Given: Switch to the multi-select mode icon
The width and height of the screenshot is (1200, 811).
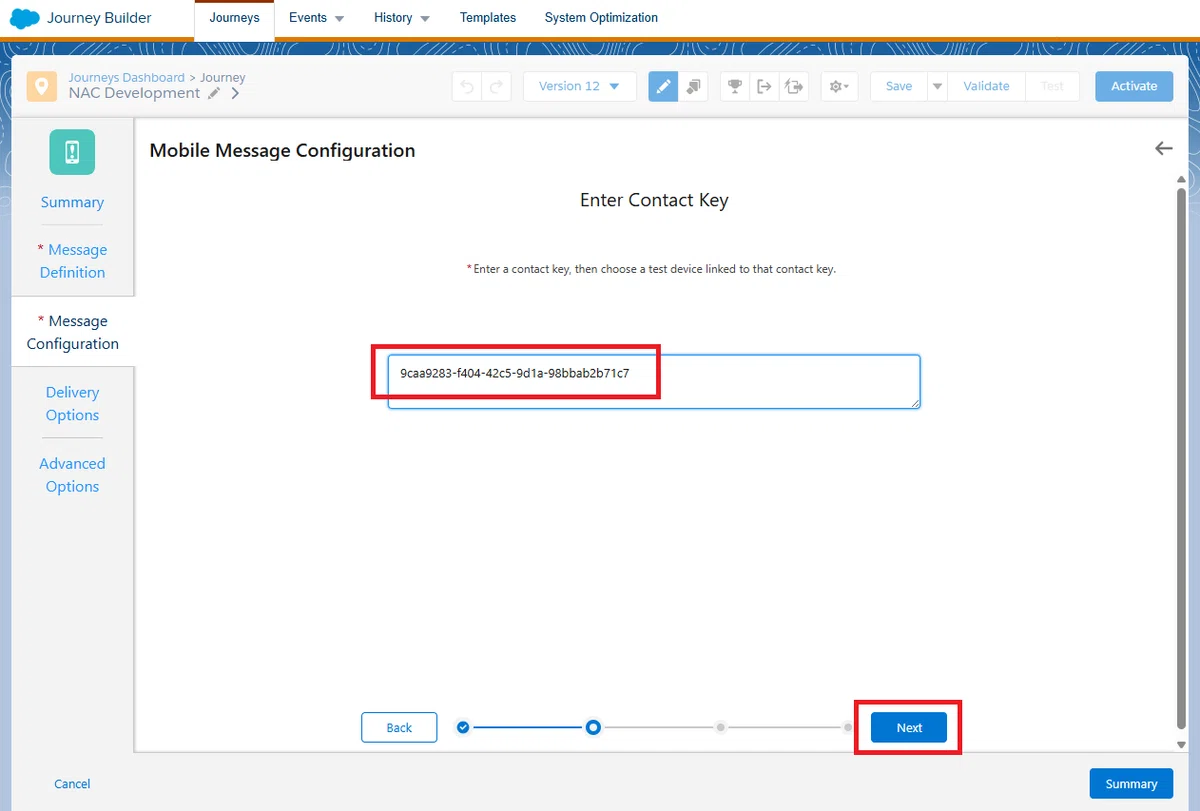Looking at the screenshot, I should 694,86.
